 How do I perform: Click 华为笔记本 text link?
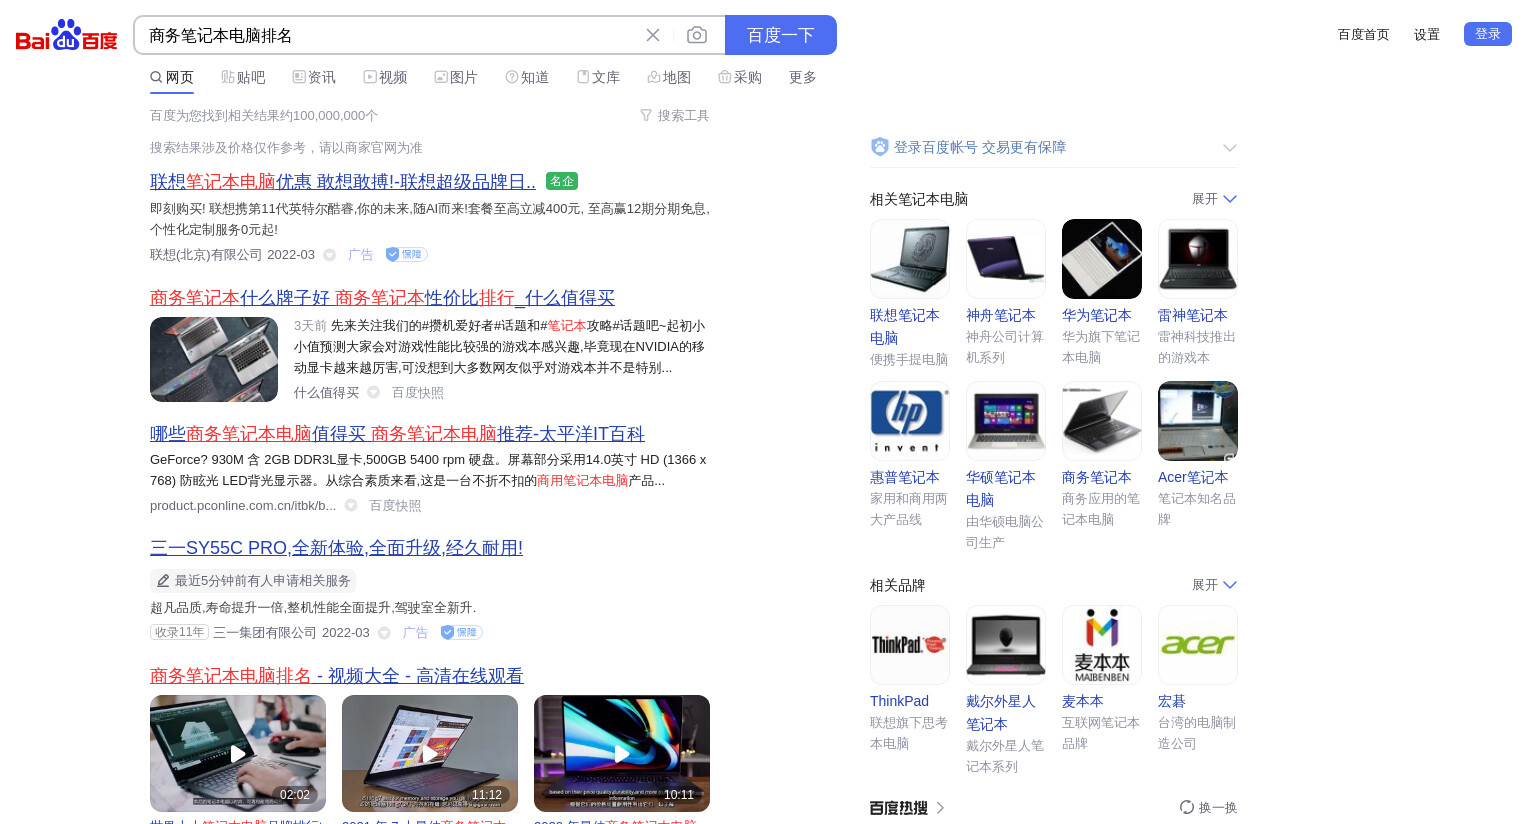[x=1097, y=315]
